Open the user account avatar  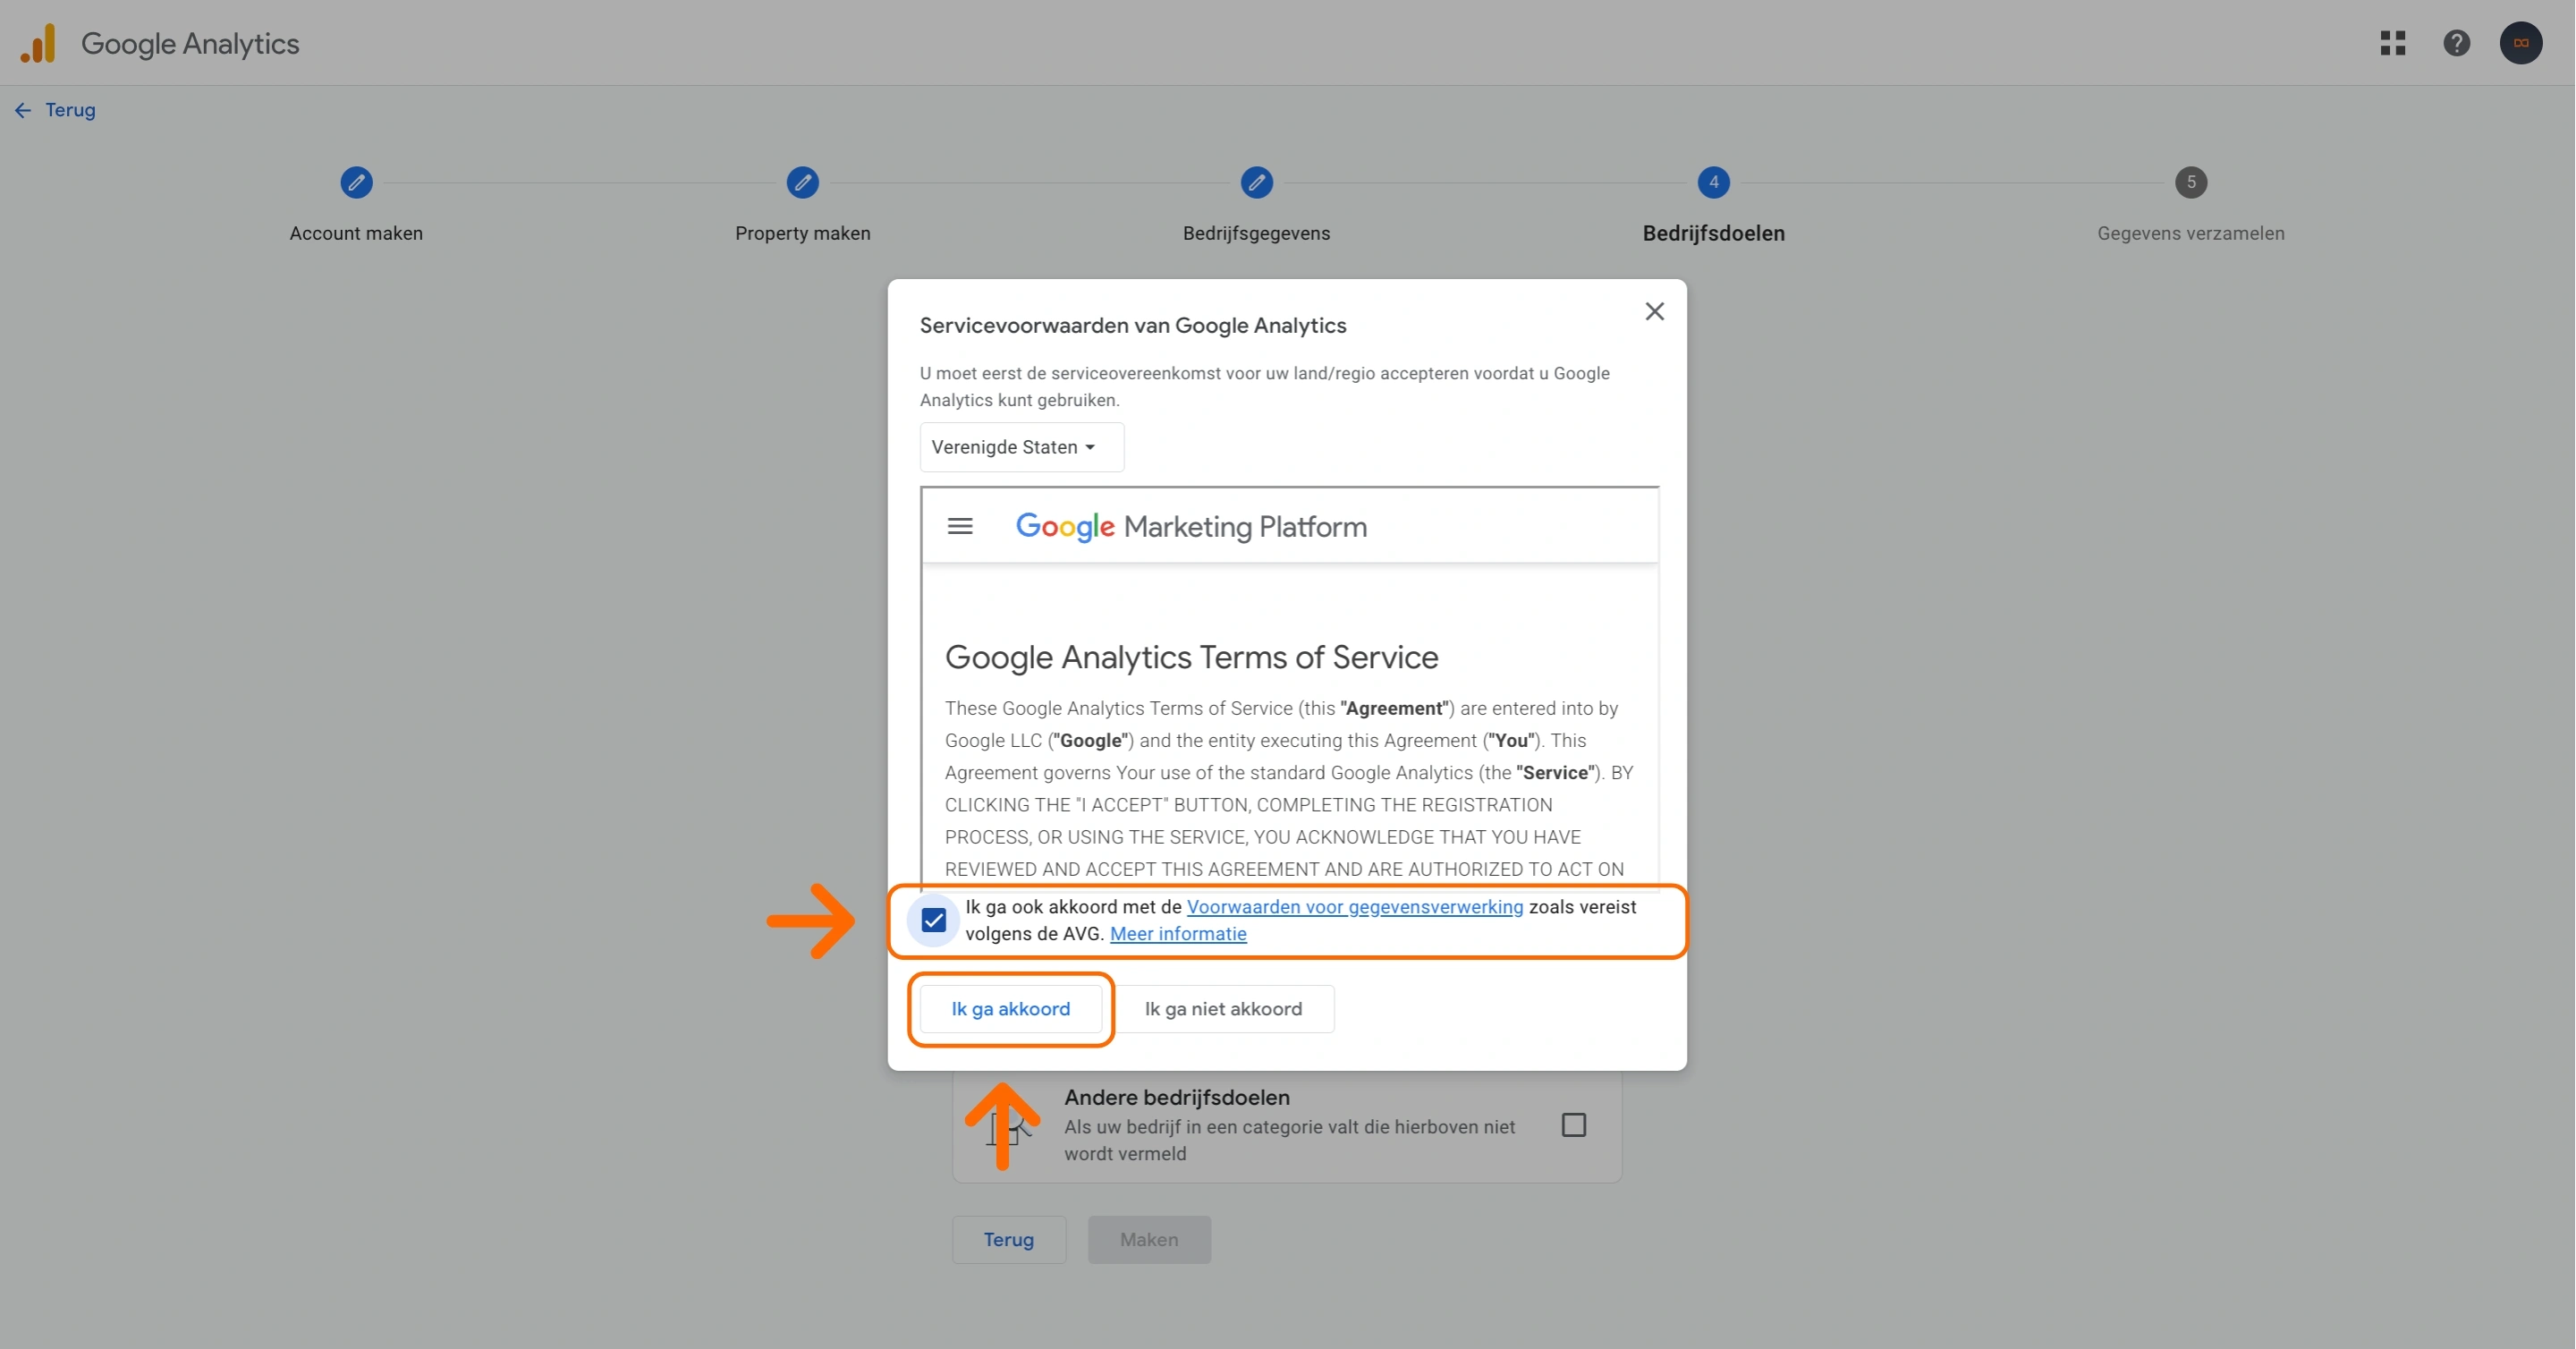(x=2521, y=43)
